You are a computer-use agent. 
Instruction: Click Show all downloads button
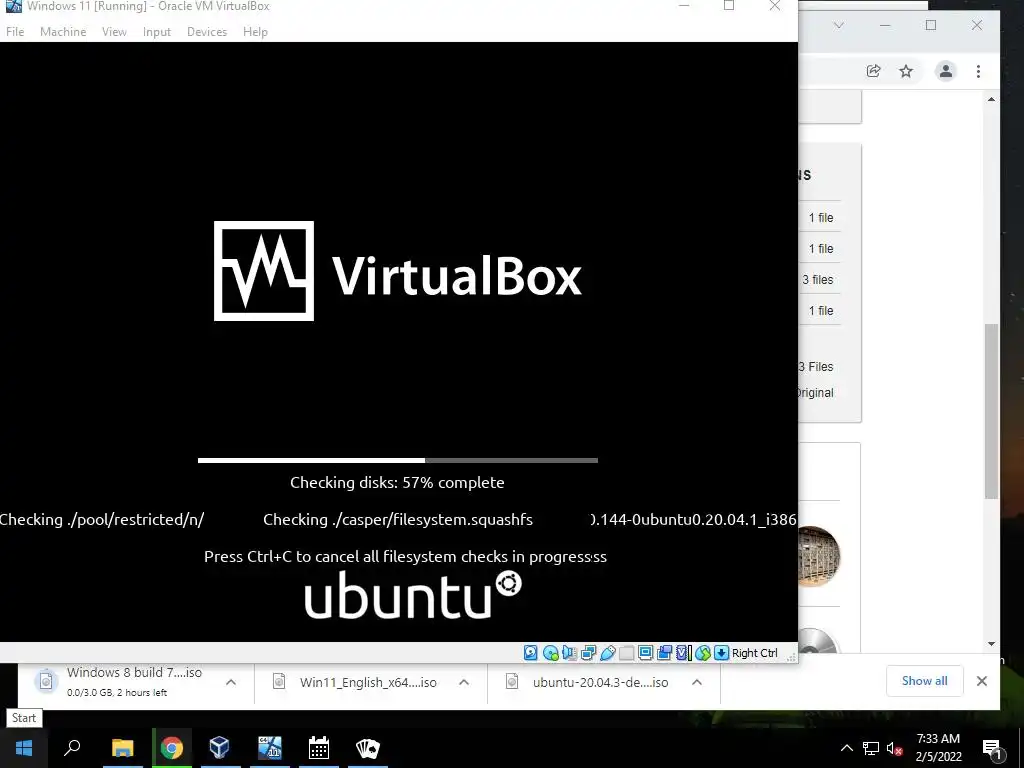924,681
